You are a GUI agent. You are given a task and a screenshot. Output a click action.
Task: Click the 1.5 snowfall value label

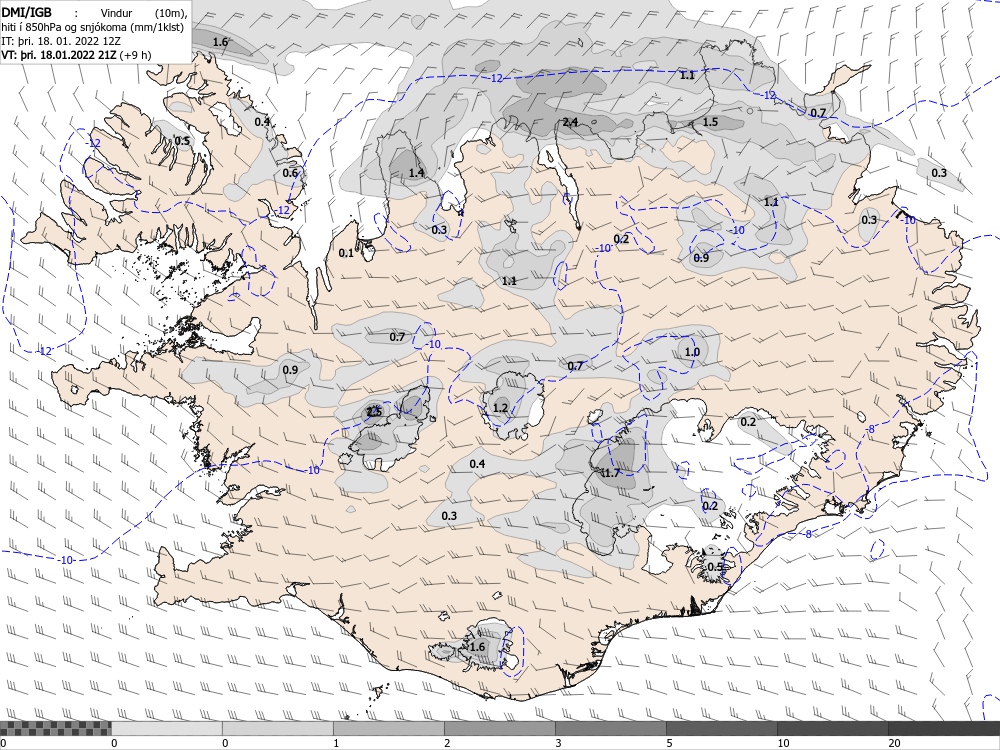pos(710,122)
